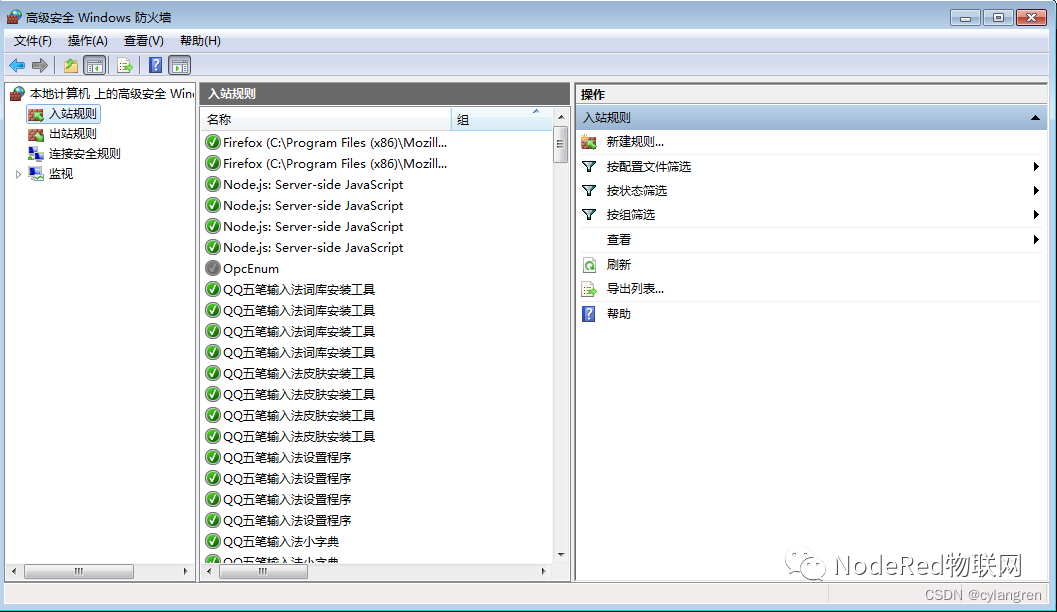Click the funnel icon beside 按组筛选
1057x612 pixels.
coord(589,214)
